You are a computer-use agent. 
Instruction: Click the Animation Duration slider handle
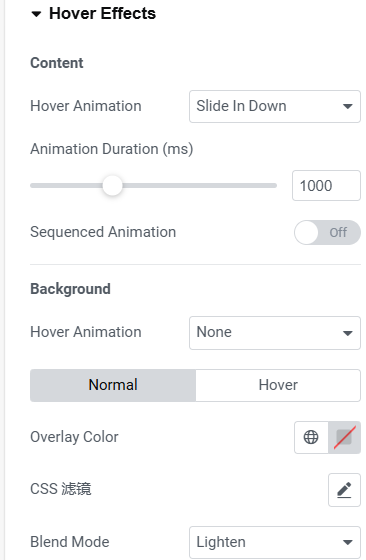pyautogui.click(x=112, y=185)
